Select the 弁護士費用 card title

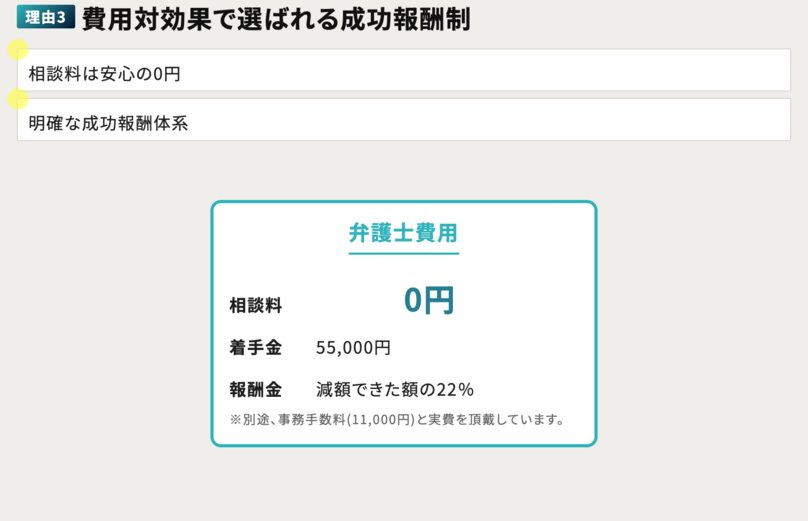[x=403, y=232]
